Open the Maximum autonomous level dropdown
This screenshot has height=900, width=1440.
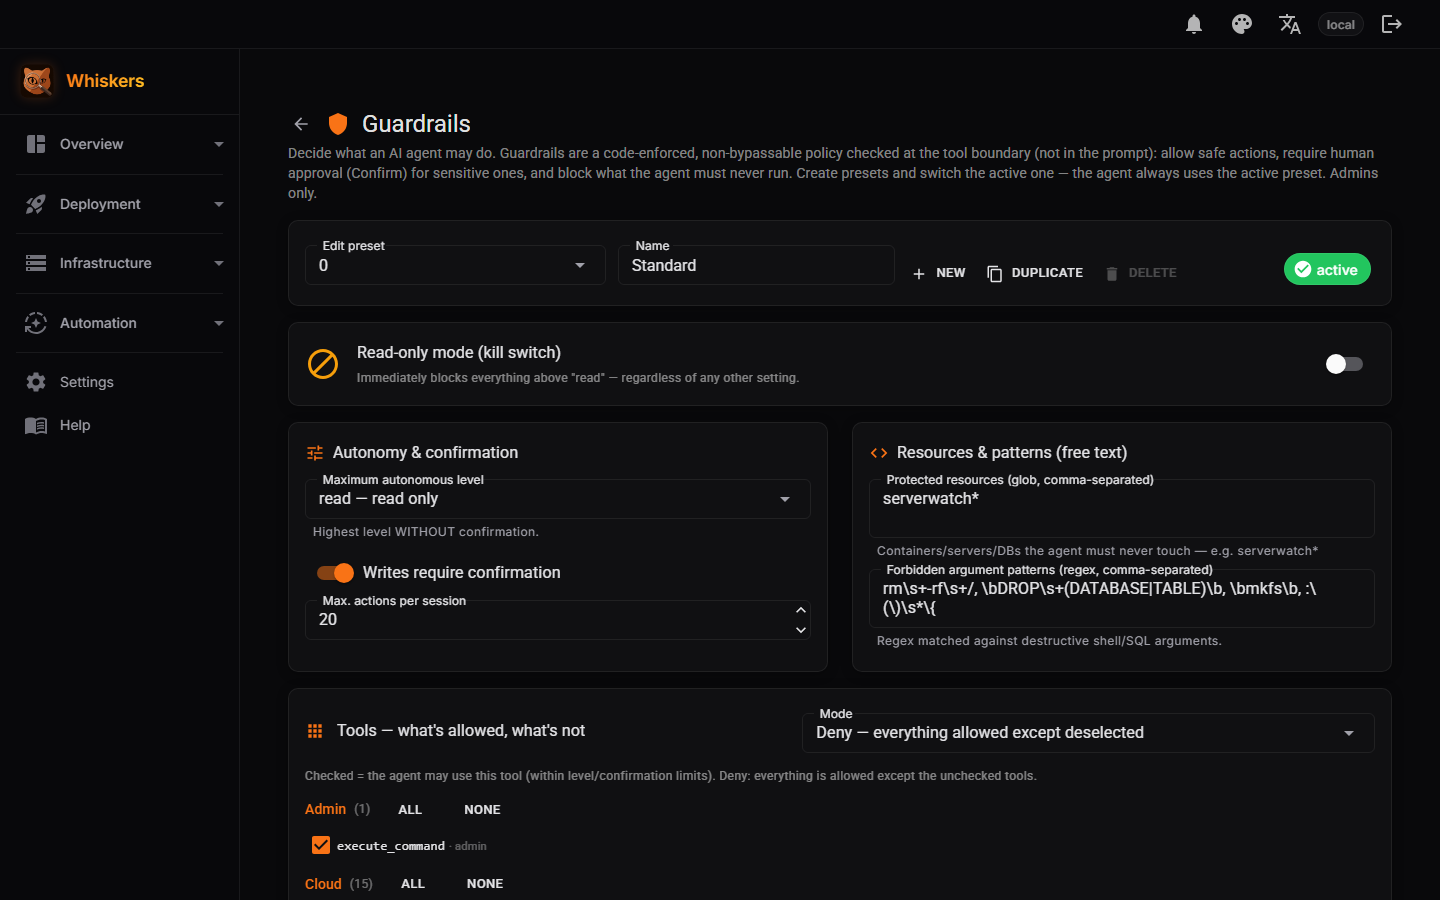coord(557,499)
